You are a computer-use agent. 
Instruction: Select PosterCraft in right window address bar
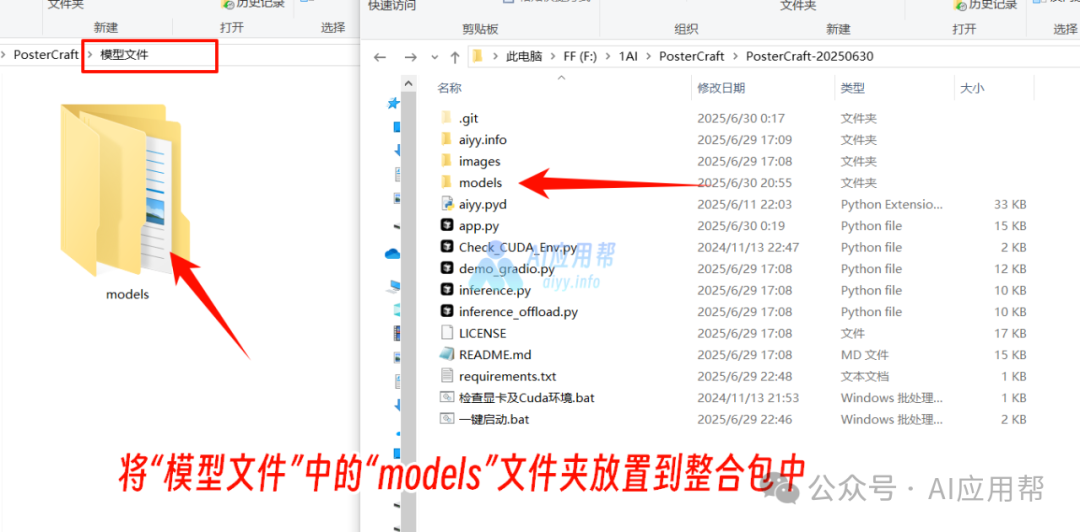[x=691, y=57]
